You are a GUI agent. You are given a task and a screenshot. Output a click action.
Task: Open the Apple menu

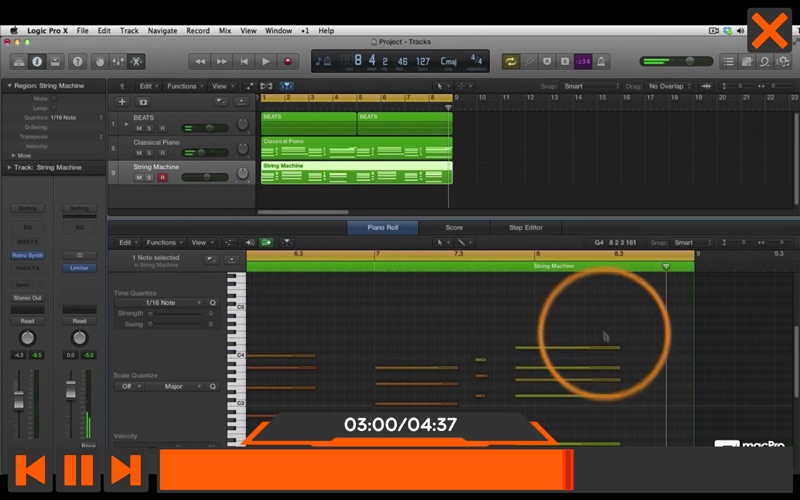(14, 31)
